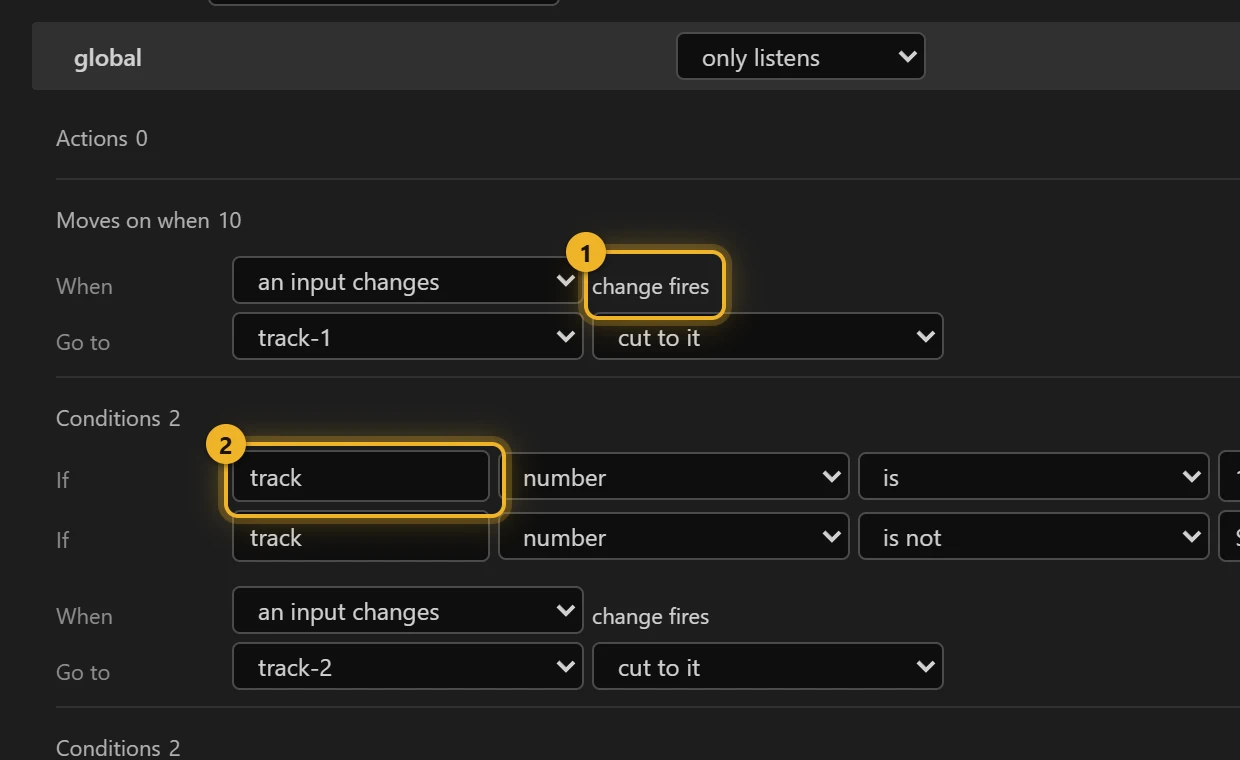Screen dimensions: 1240x760
Task: Open the 'is not' comparison dropdown
Action: [1033, 537]
